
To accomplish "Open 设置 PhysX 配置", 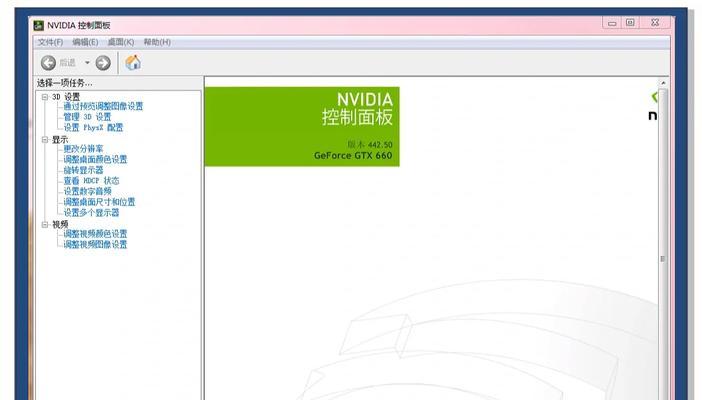I will pos(93,128).
